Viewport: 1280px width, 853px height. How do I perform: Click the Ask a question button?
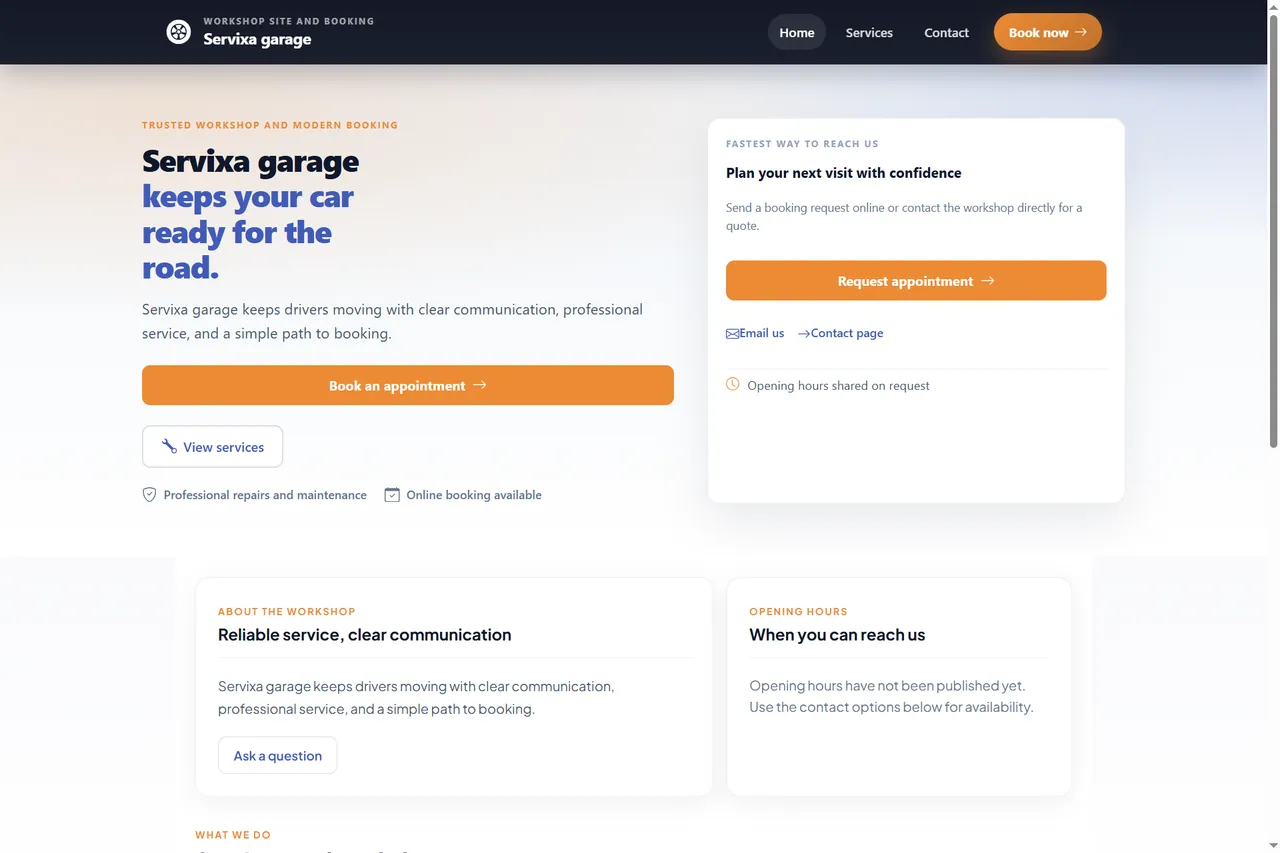click(x=278, y=755)
